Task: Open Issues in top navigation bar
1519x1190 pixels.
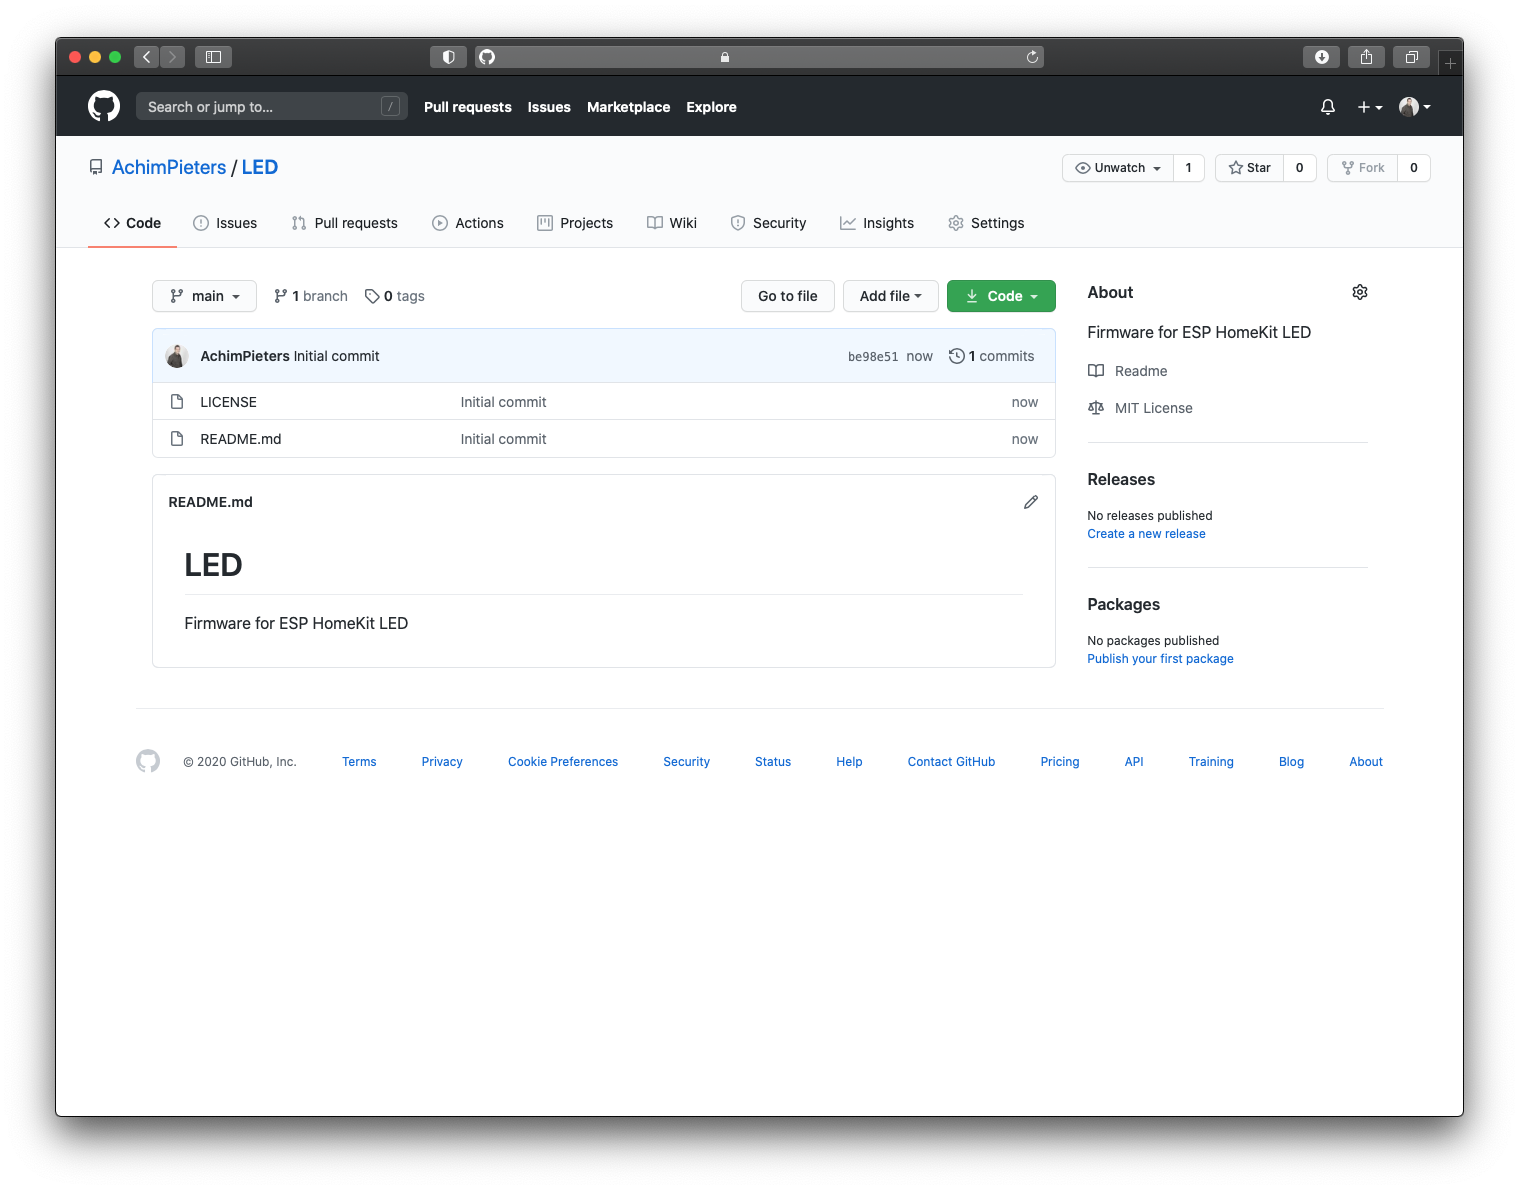Action: pos(549,107)
